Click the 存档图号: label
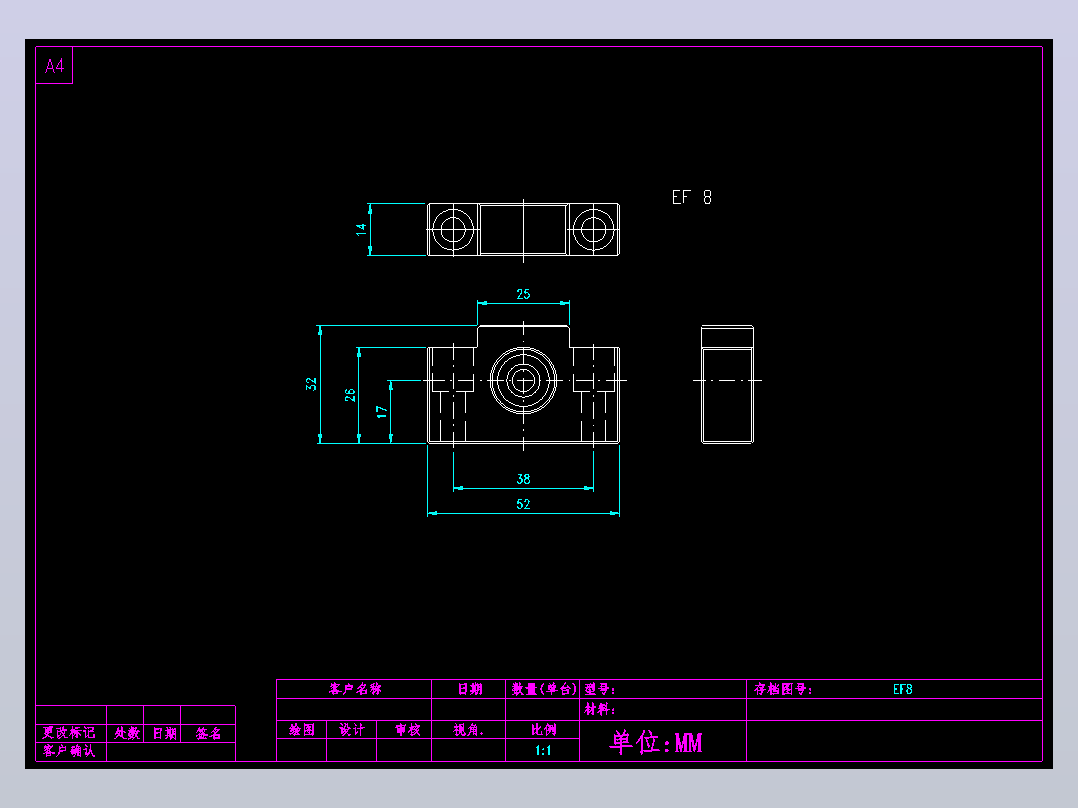The height and width of the screenshot is (808, 1078). (x=783, y=689)
